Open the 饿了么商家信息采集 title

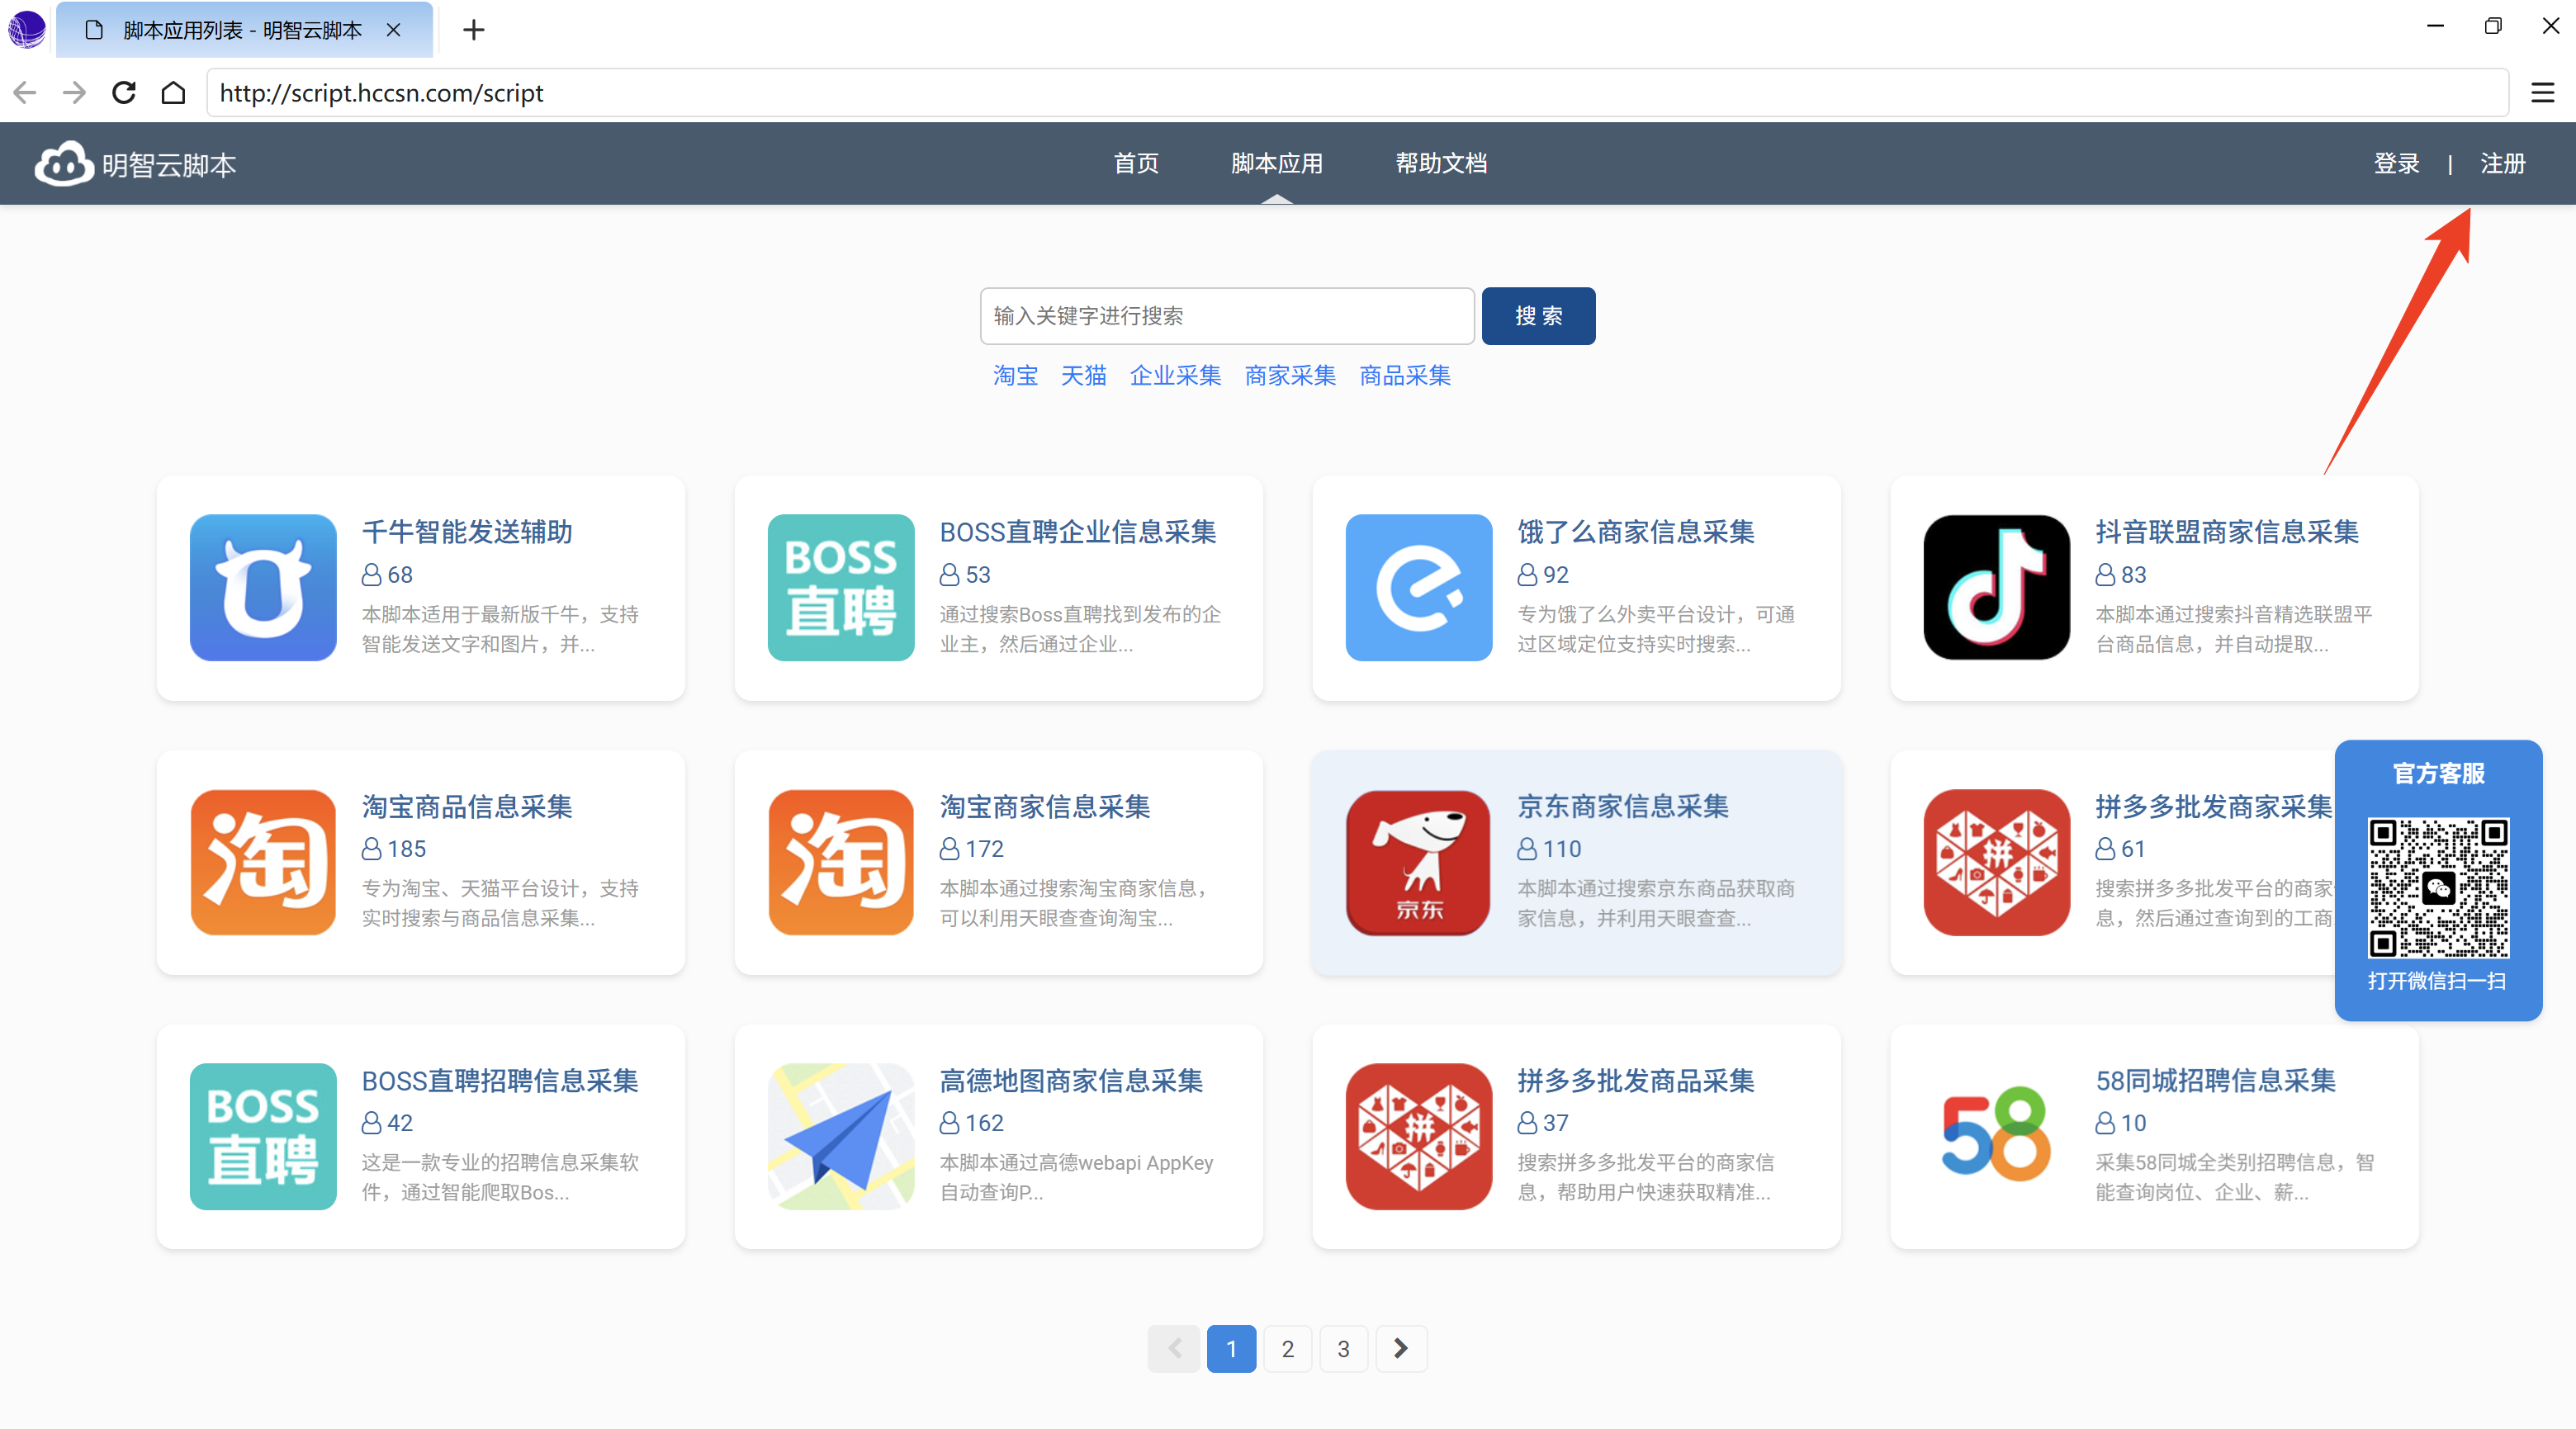[1636, 532]
